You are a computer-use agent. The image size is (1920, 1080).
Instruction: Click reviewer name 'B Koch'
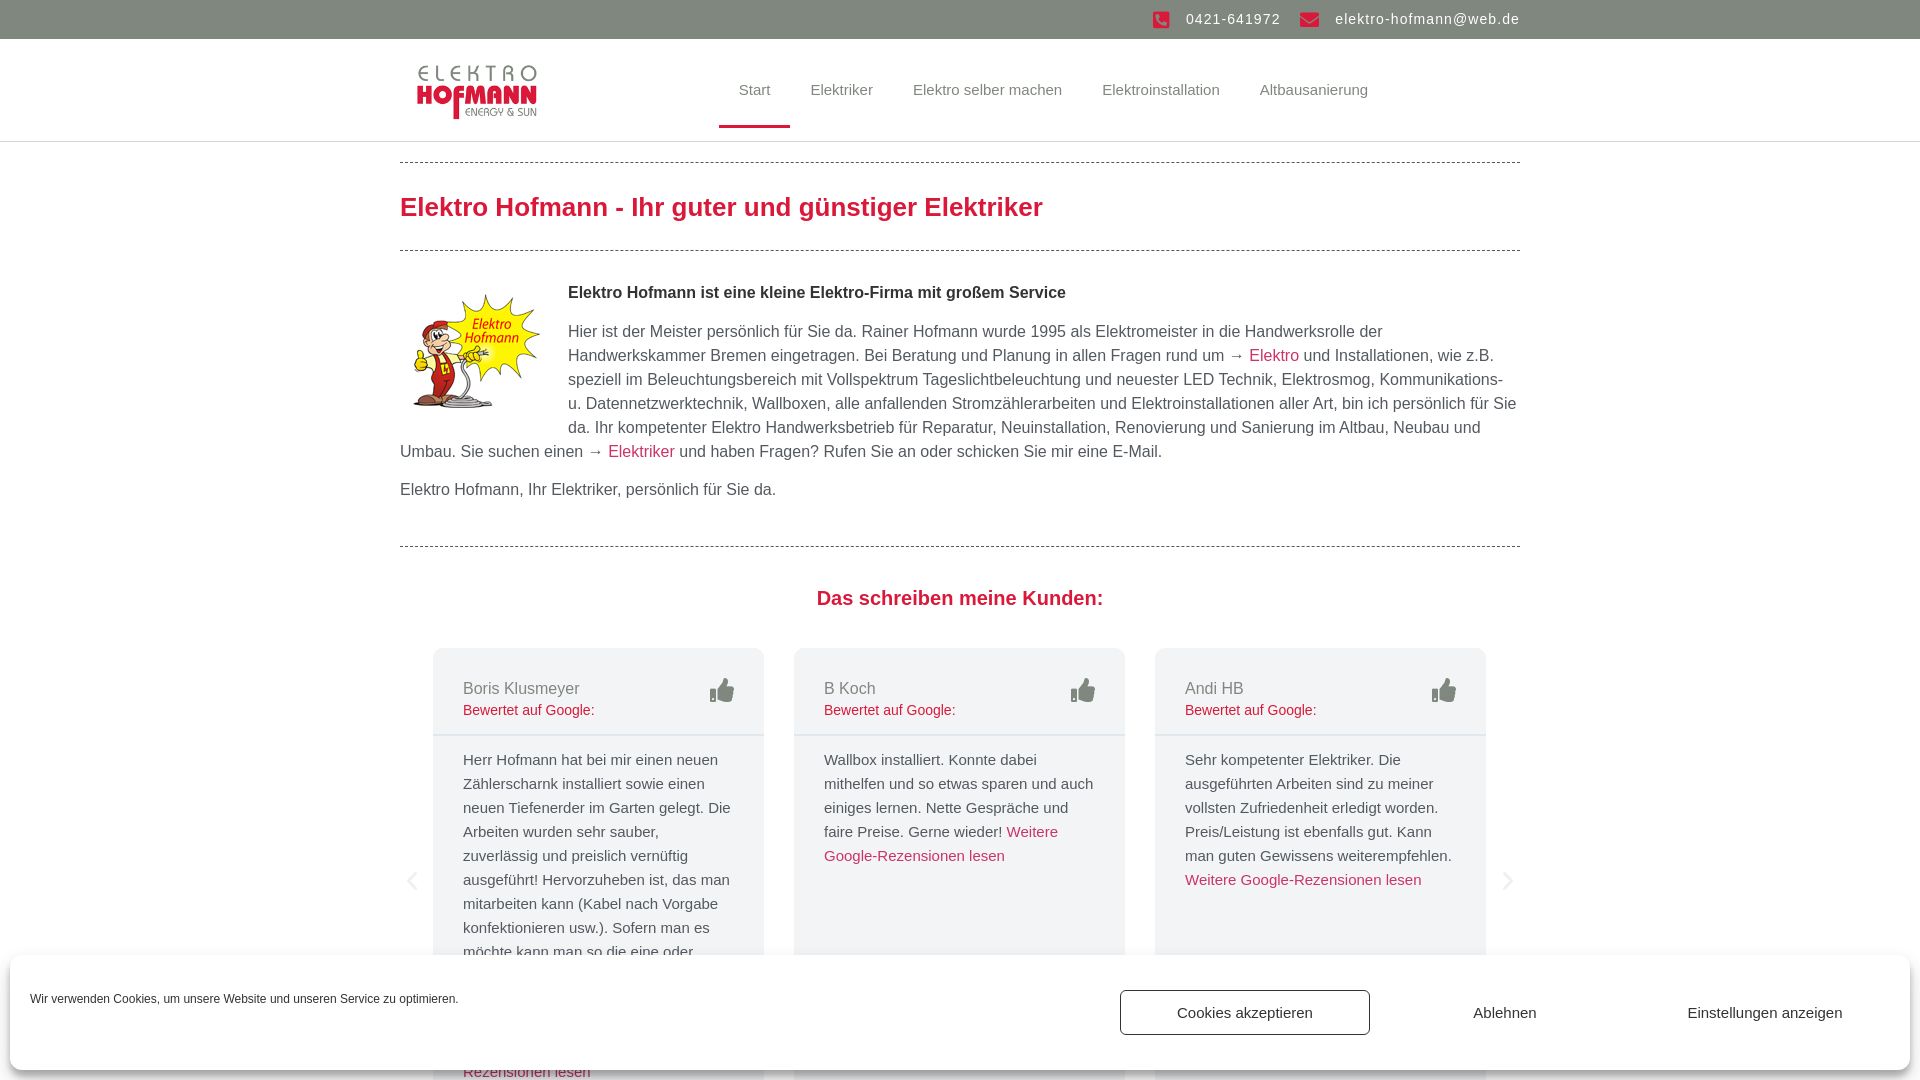849,689
